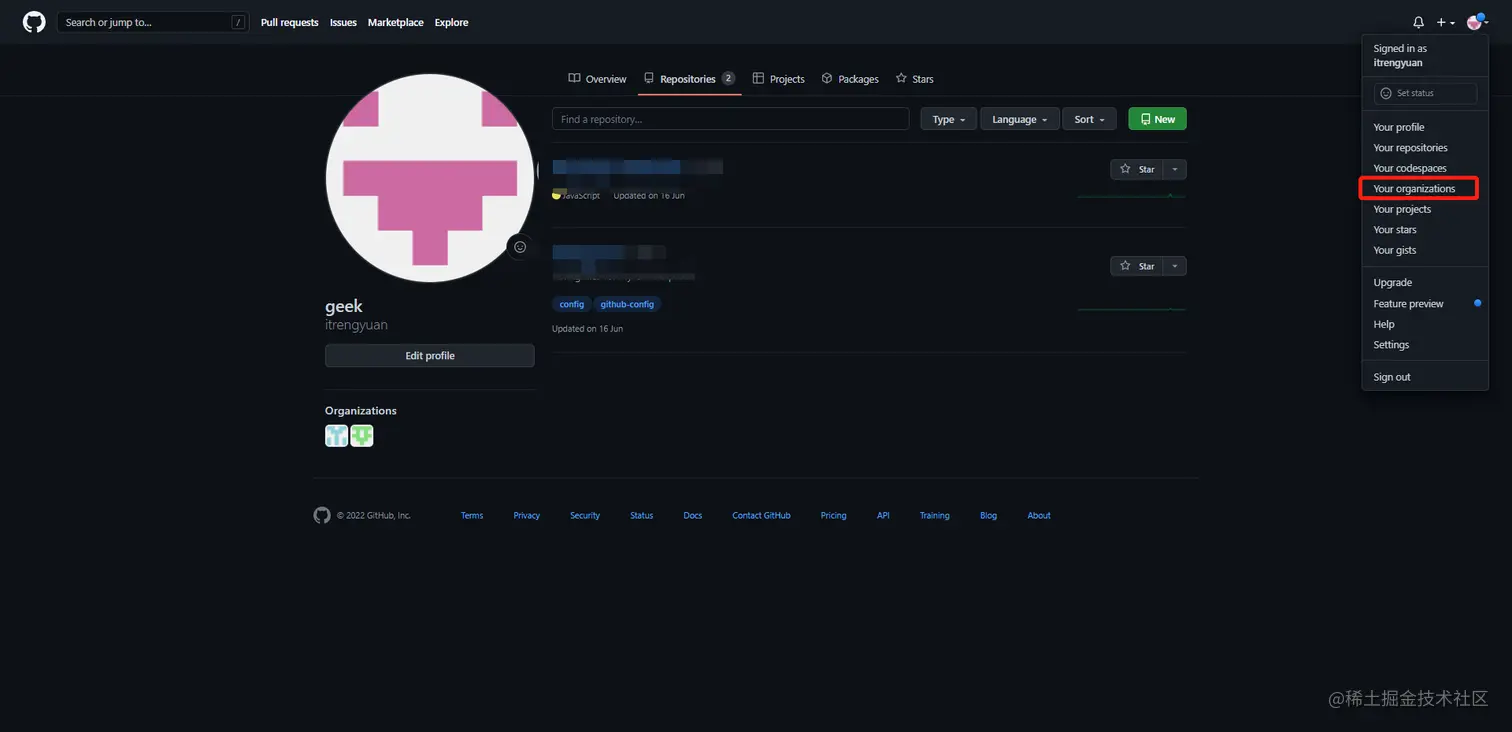Star the JavaScript repository
1512x732 pixels.
point(1138,169)
